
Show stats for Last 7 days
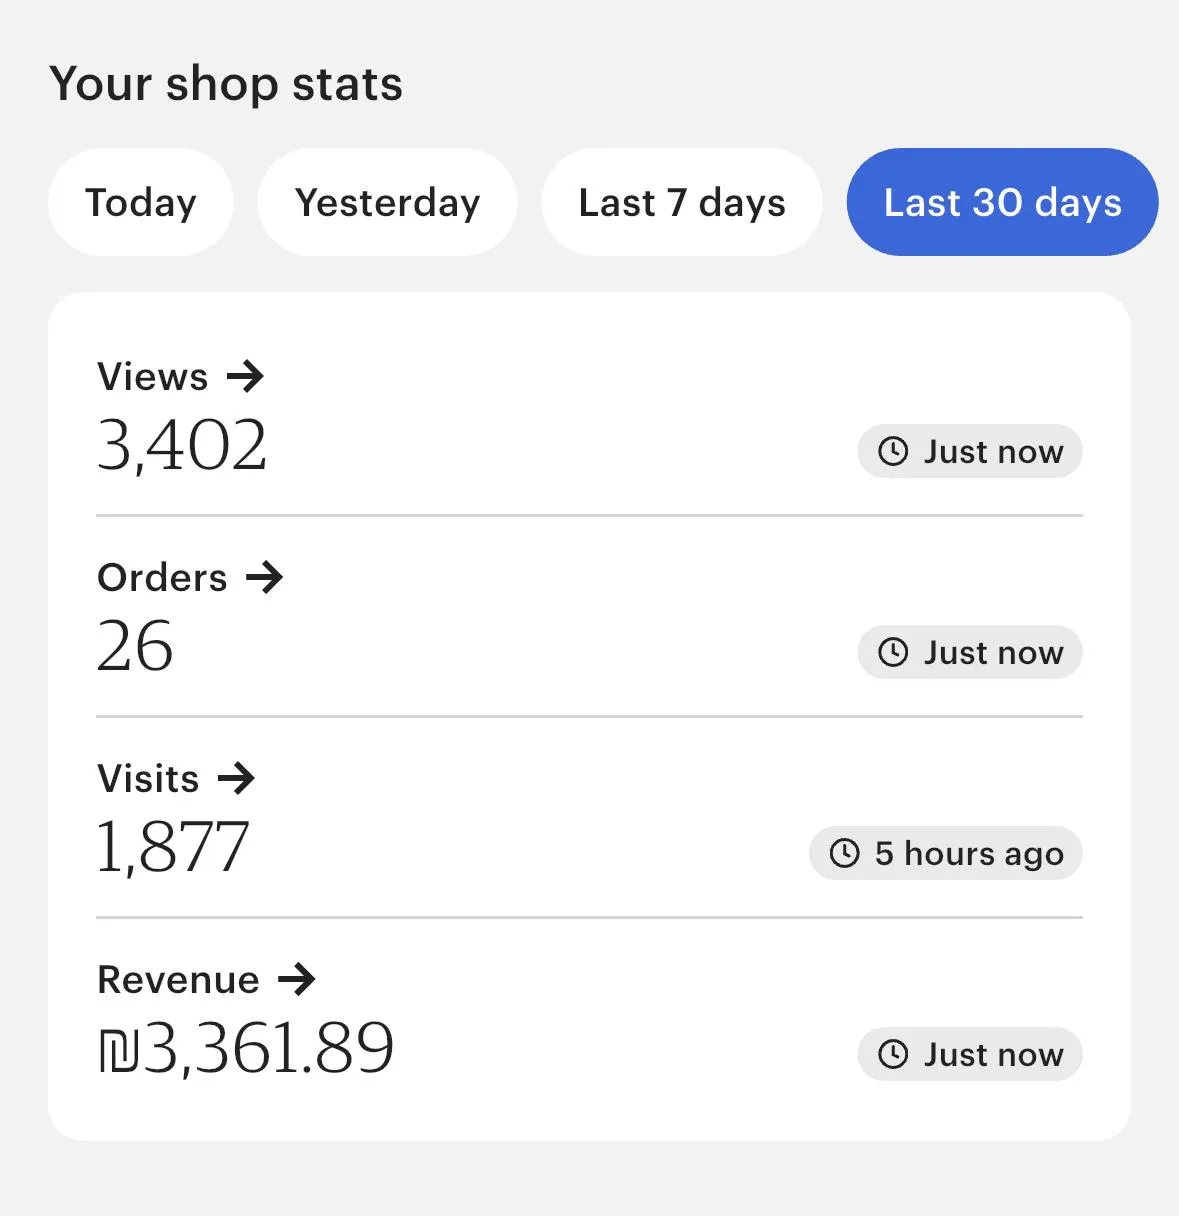[682, 203]
